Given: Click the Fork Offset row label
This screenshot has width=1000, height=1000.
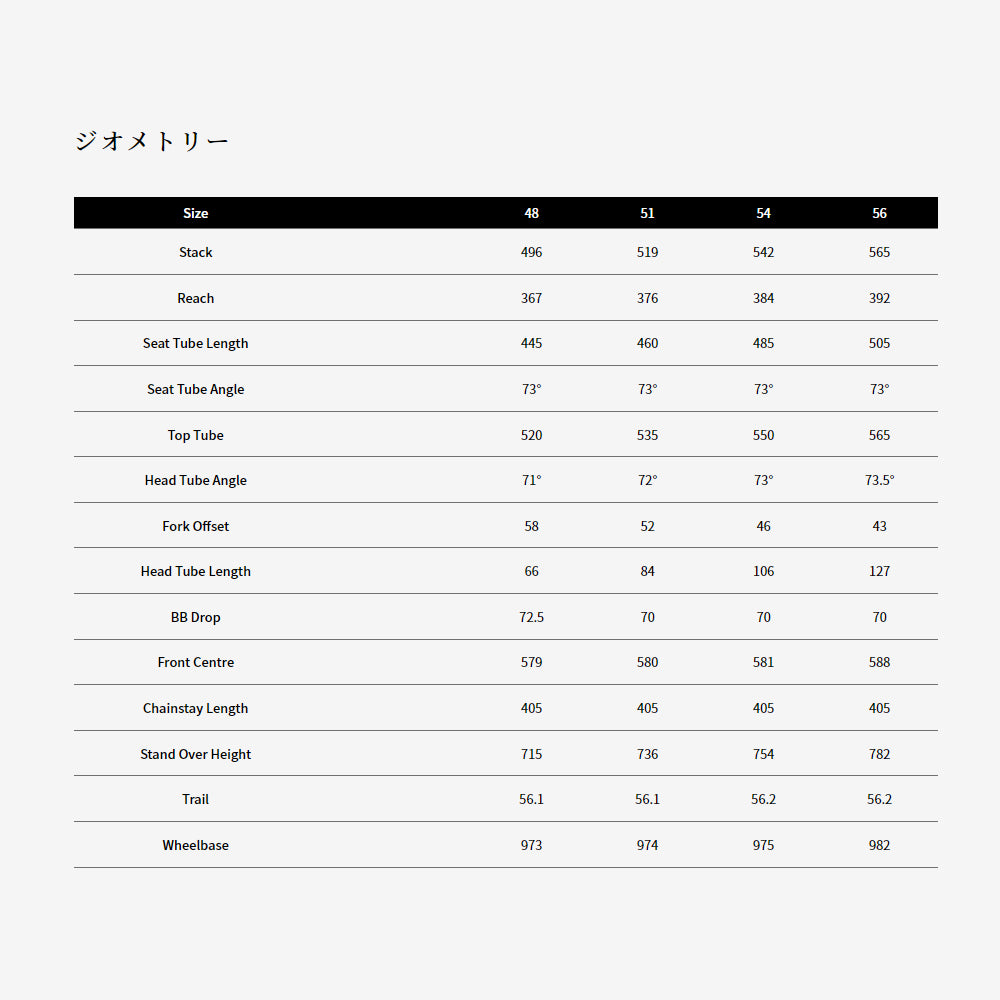Looking at the screenshot, I should pos(195,526).
